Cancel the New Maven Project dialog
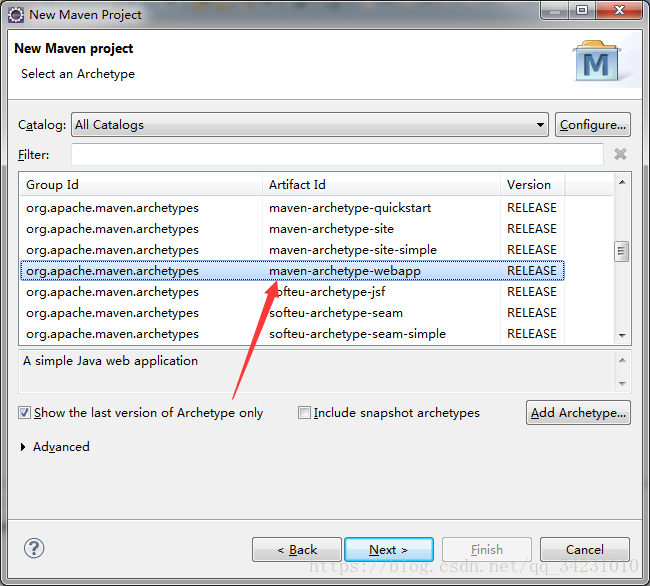 [x=585, y=550]
